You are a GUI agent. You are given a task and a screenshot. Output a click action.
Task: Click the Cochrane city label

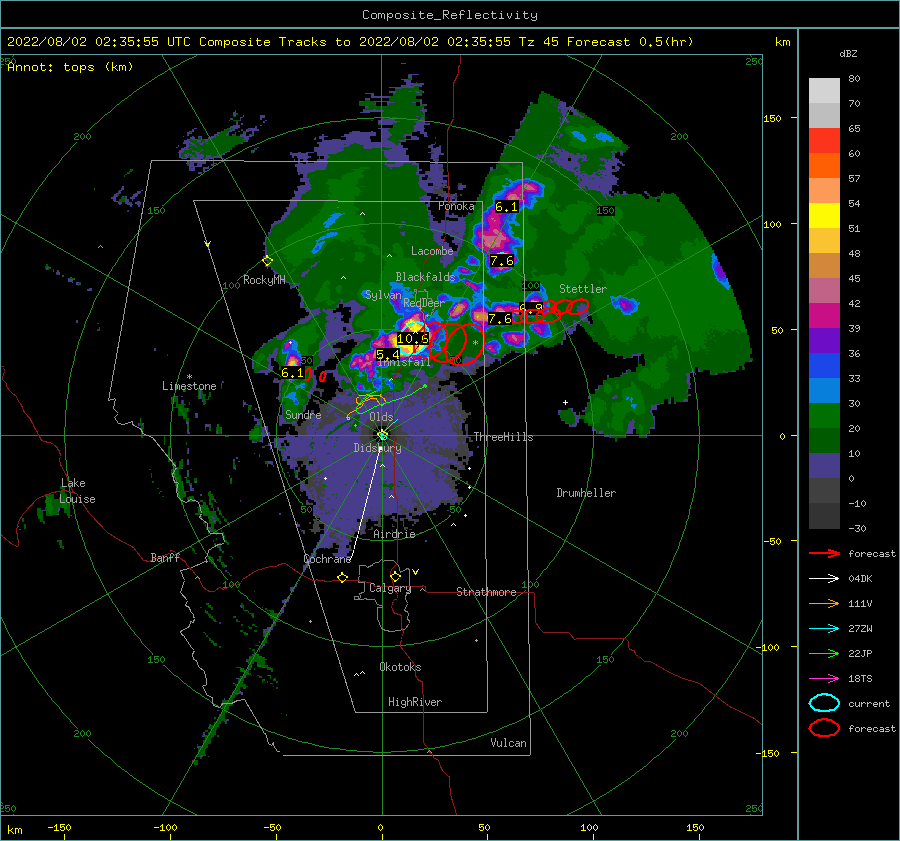coord(327,559)
